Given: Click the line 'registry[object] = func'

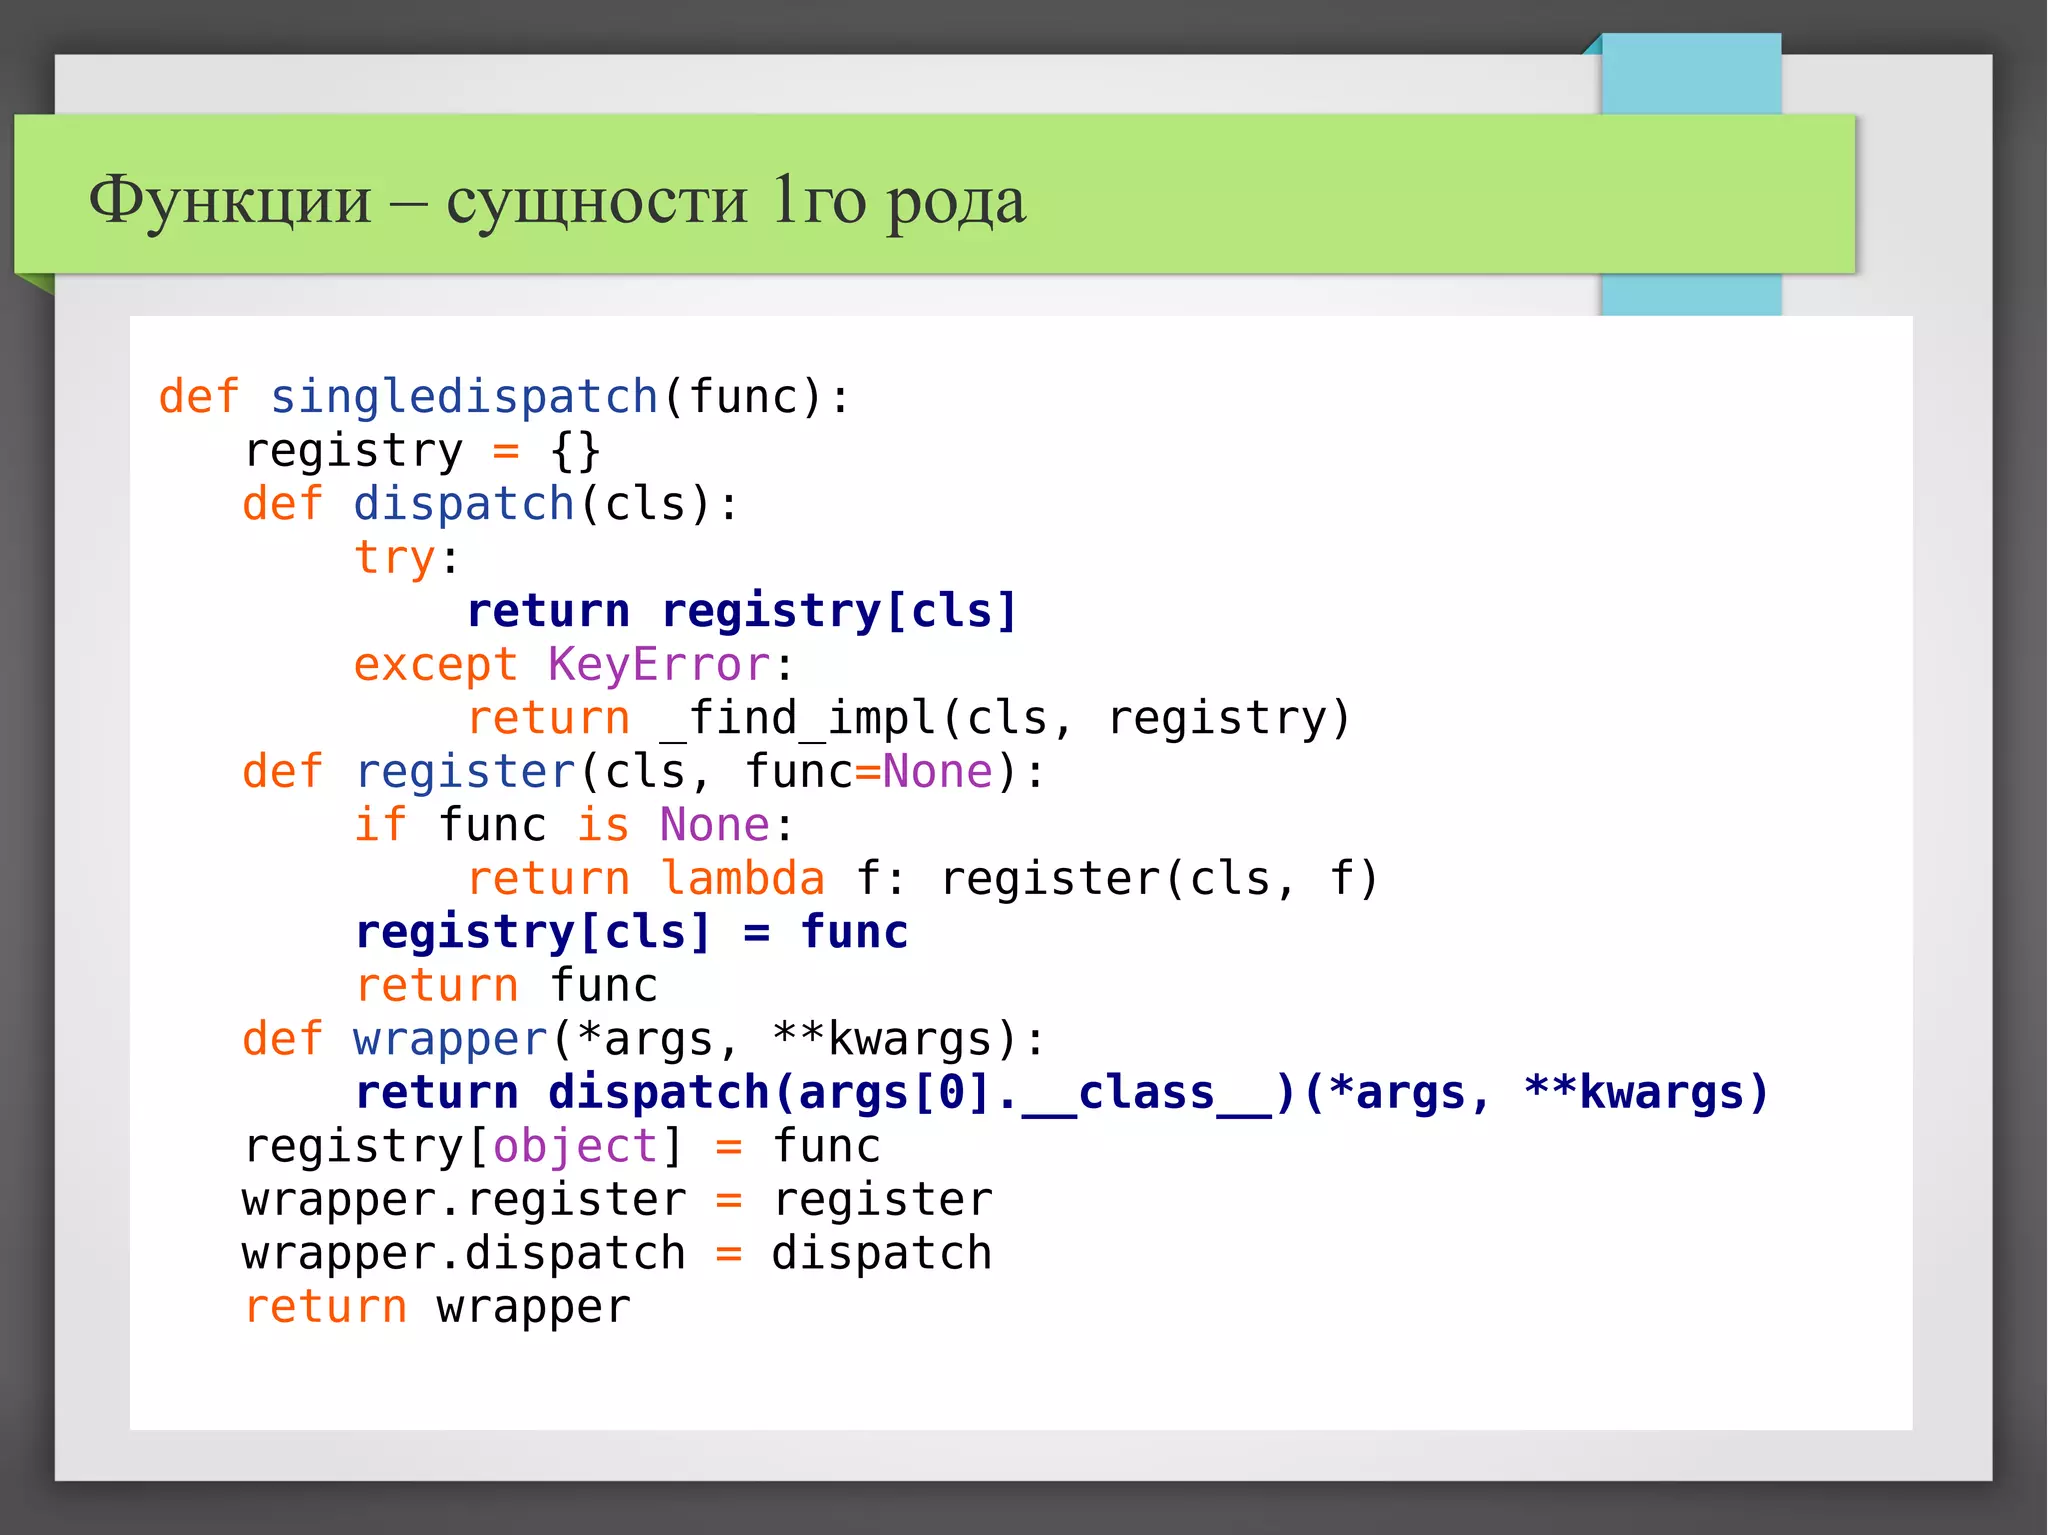Looking at the screenshot, I should (x=562, y=1146).
